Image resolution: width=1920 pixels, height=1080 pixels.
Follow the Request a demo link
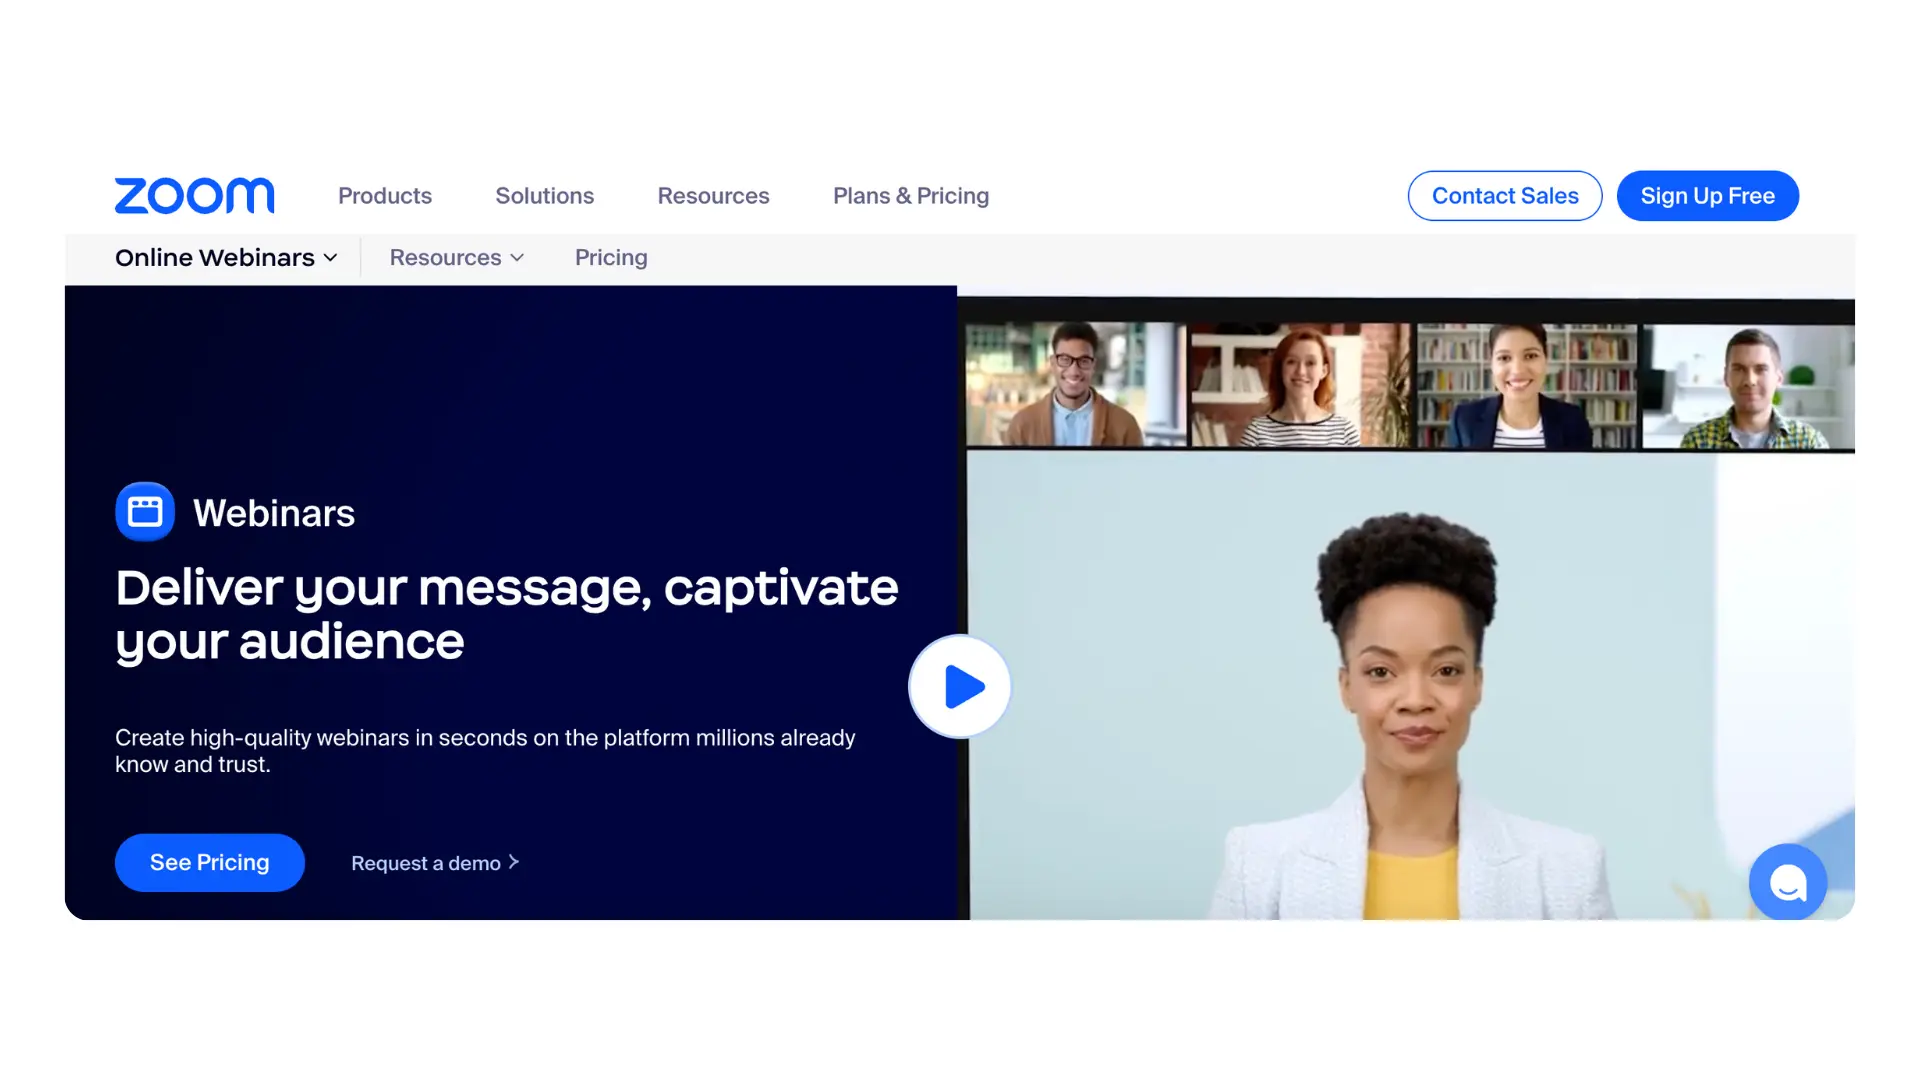click(x=435, y=863)
